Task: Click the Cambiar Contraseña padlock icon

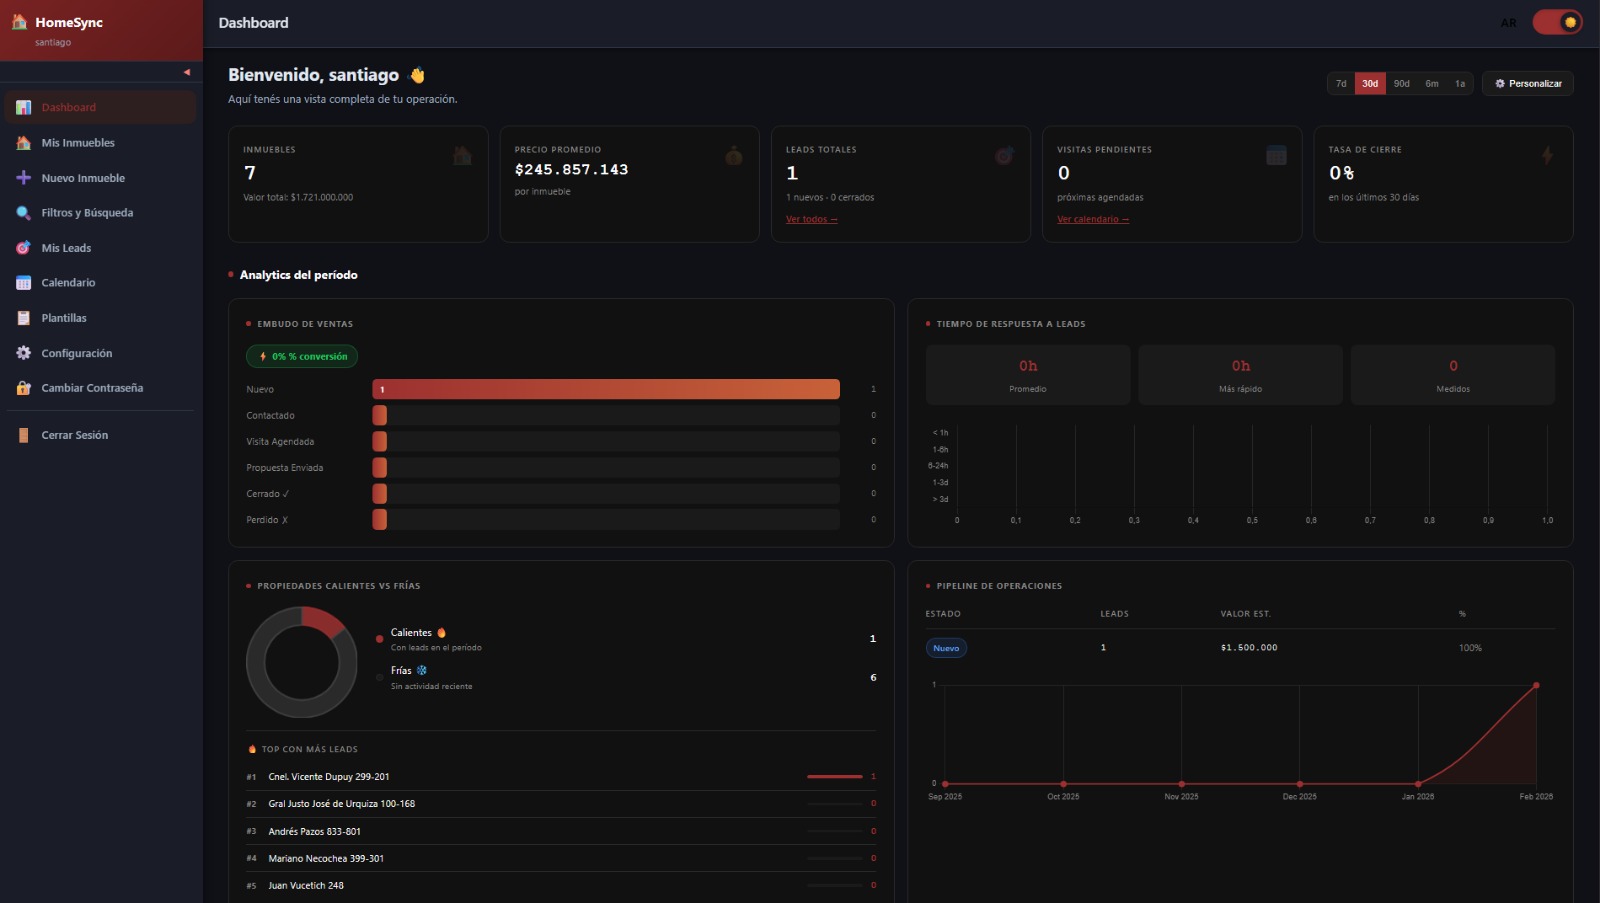Action: (22, 387)
